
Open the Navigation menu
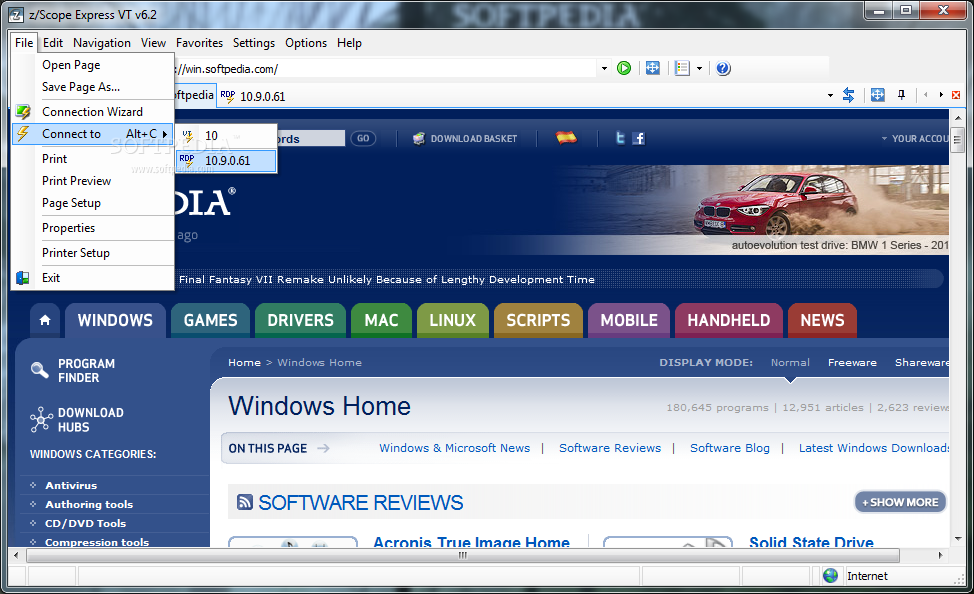[x=102, y=43]
